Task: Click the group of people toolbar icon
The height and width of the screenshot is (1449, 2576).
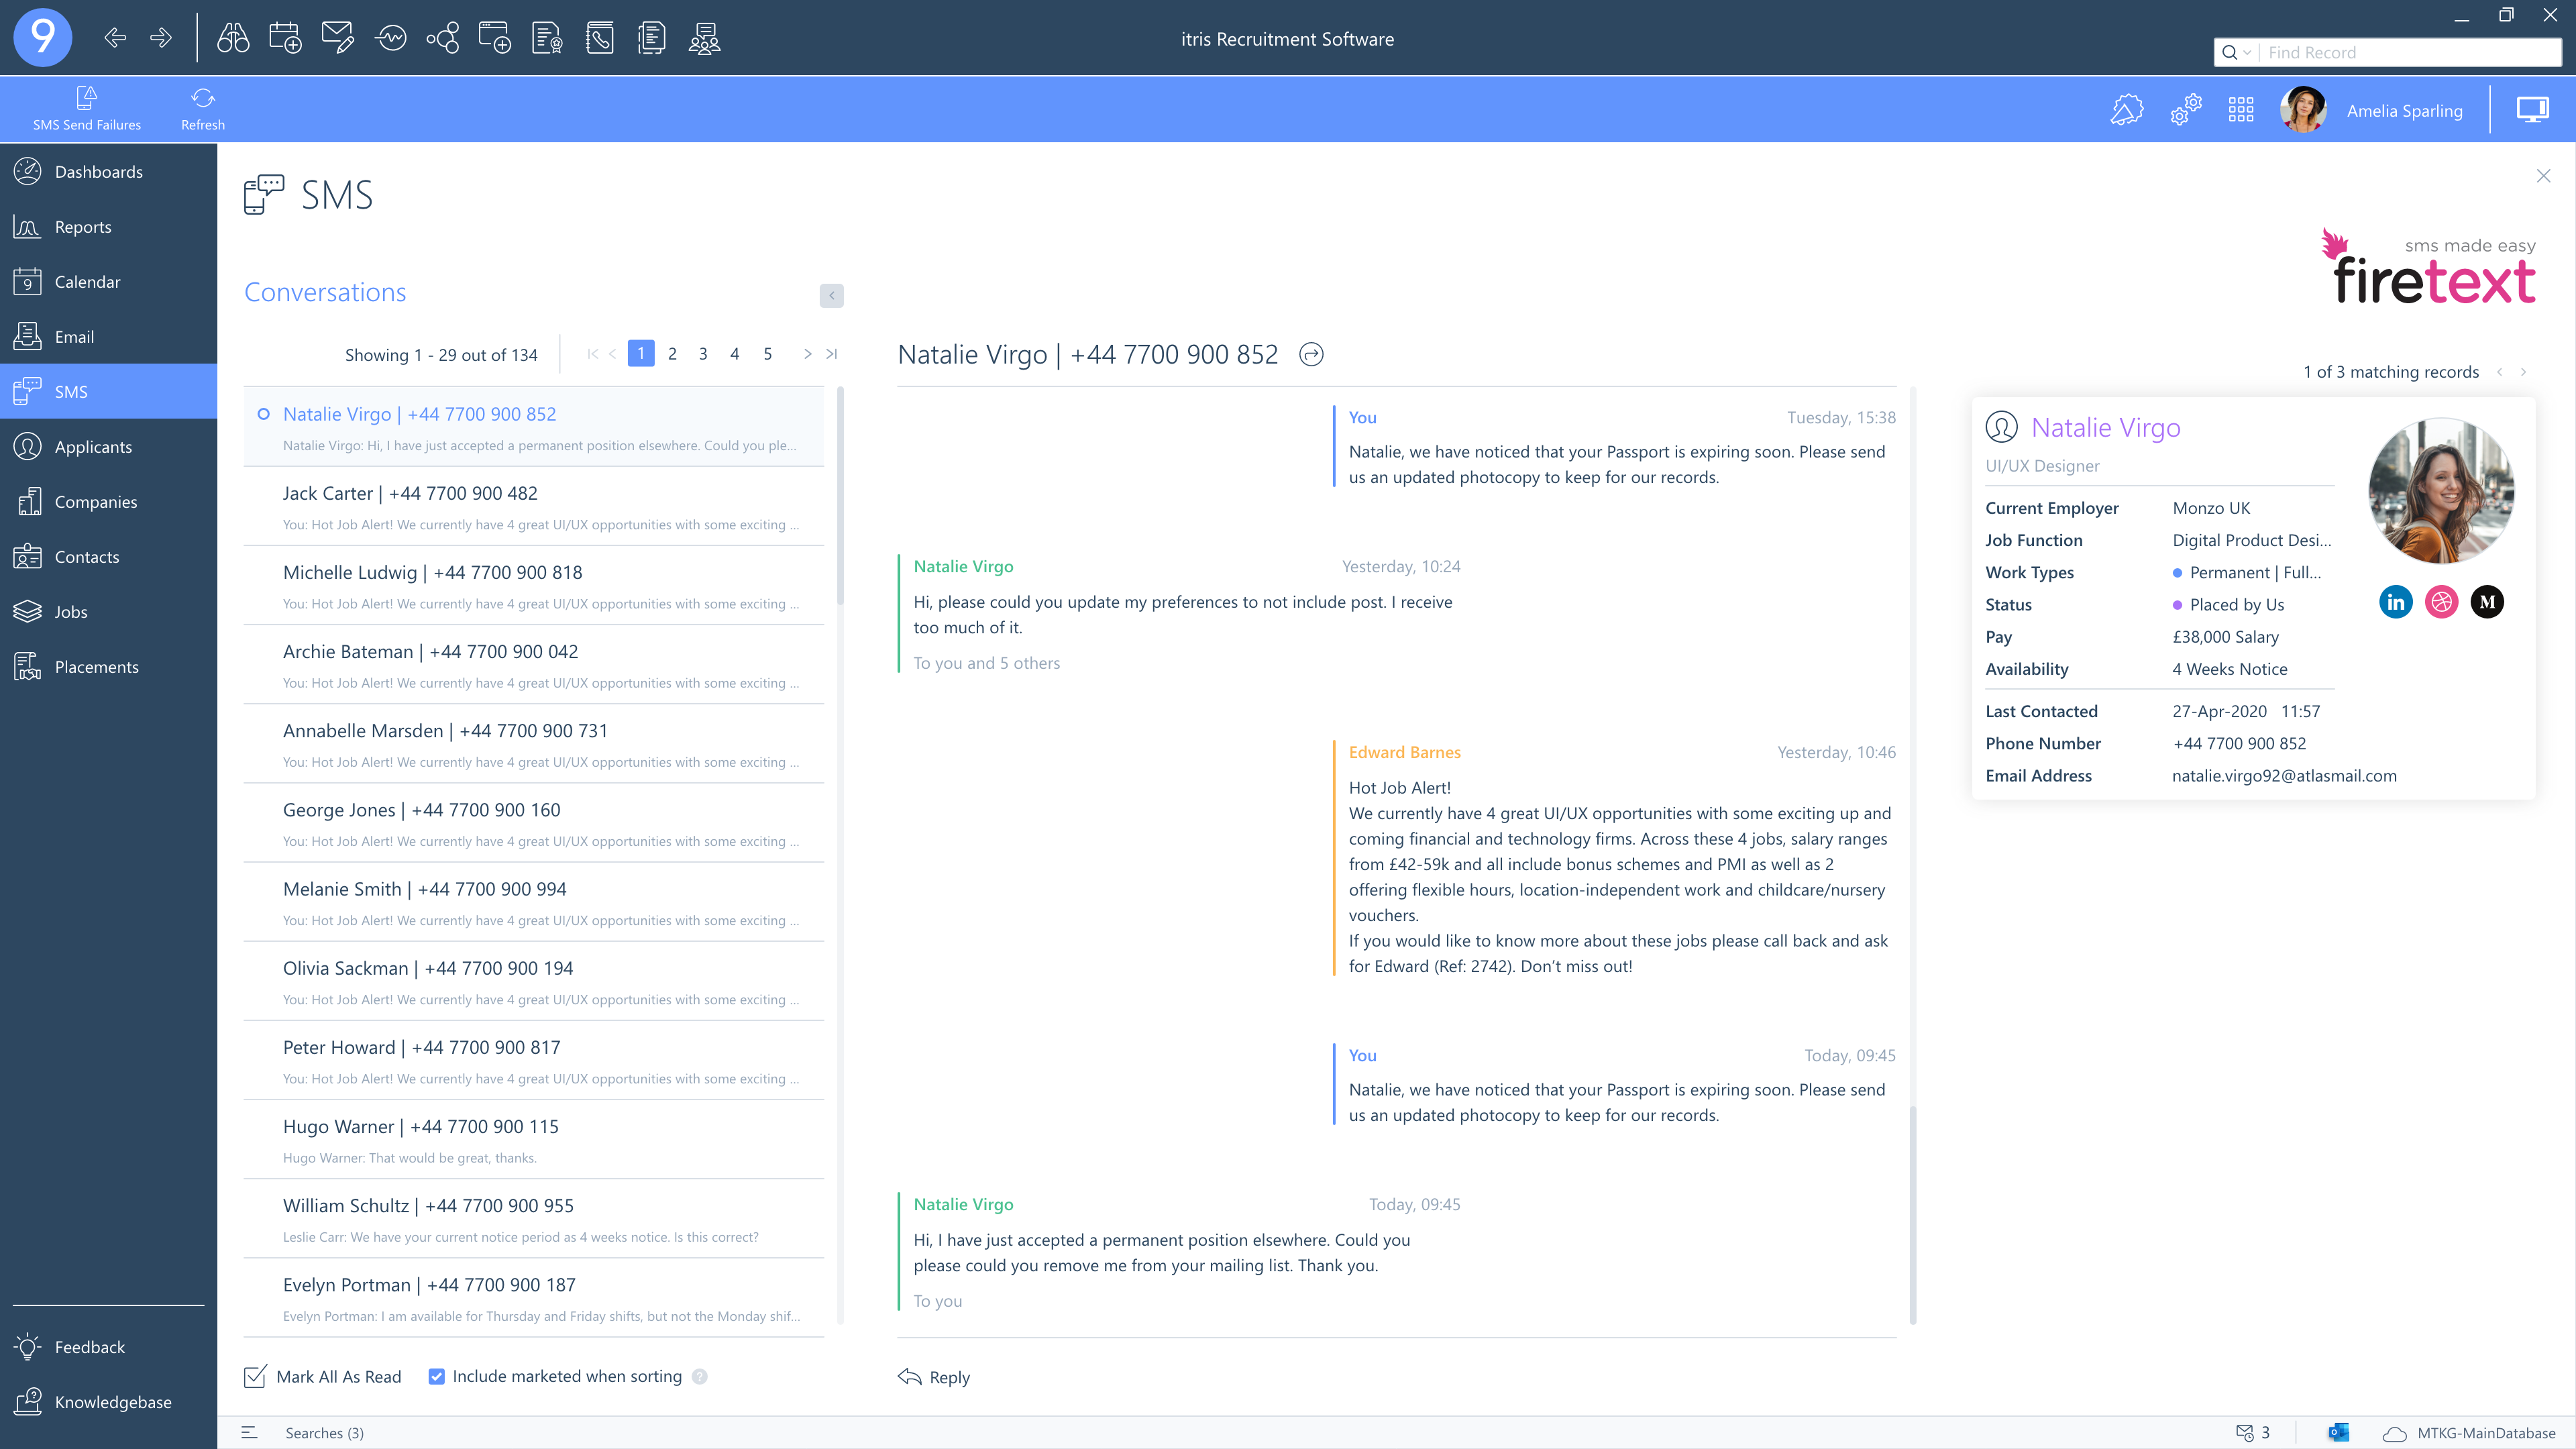Action: pos(704,38)
